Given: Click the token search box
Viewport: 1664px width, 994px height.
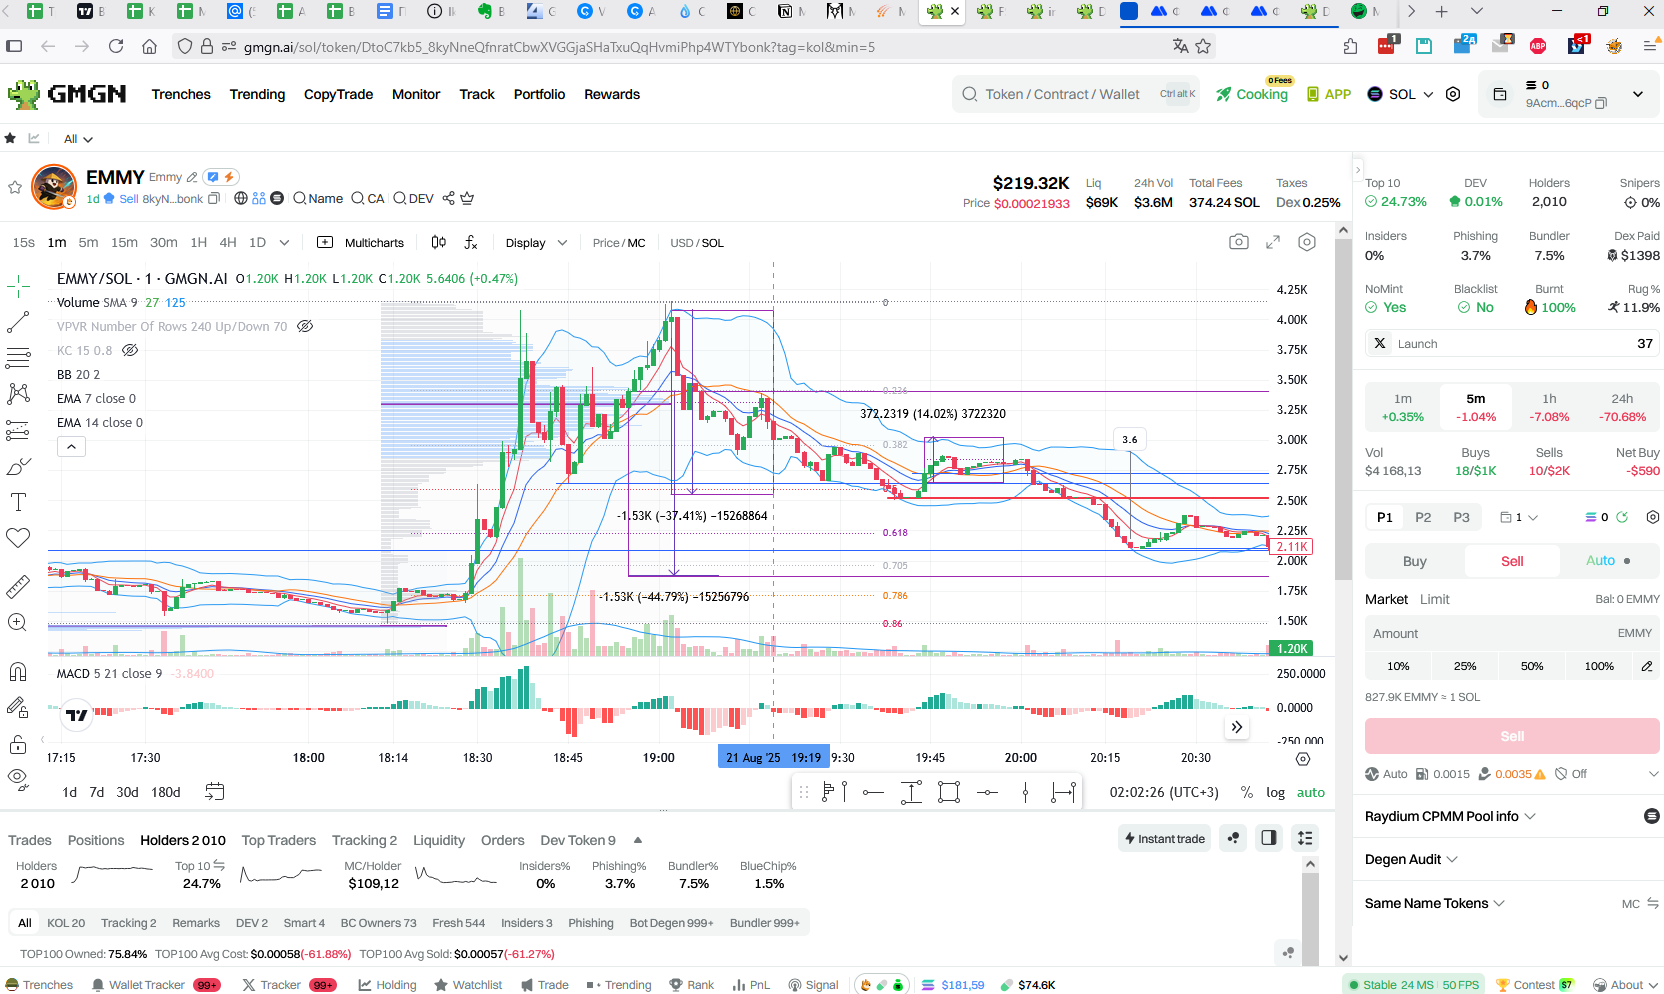Looking at the screenshot, I should (x=1075, y=94).
